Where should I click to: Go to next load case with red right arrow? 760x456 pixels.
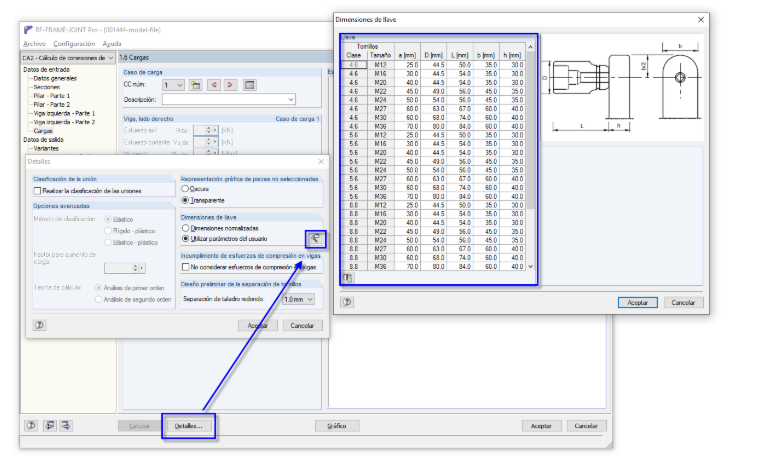(230, 85)
